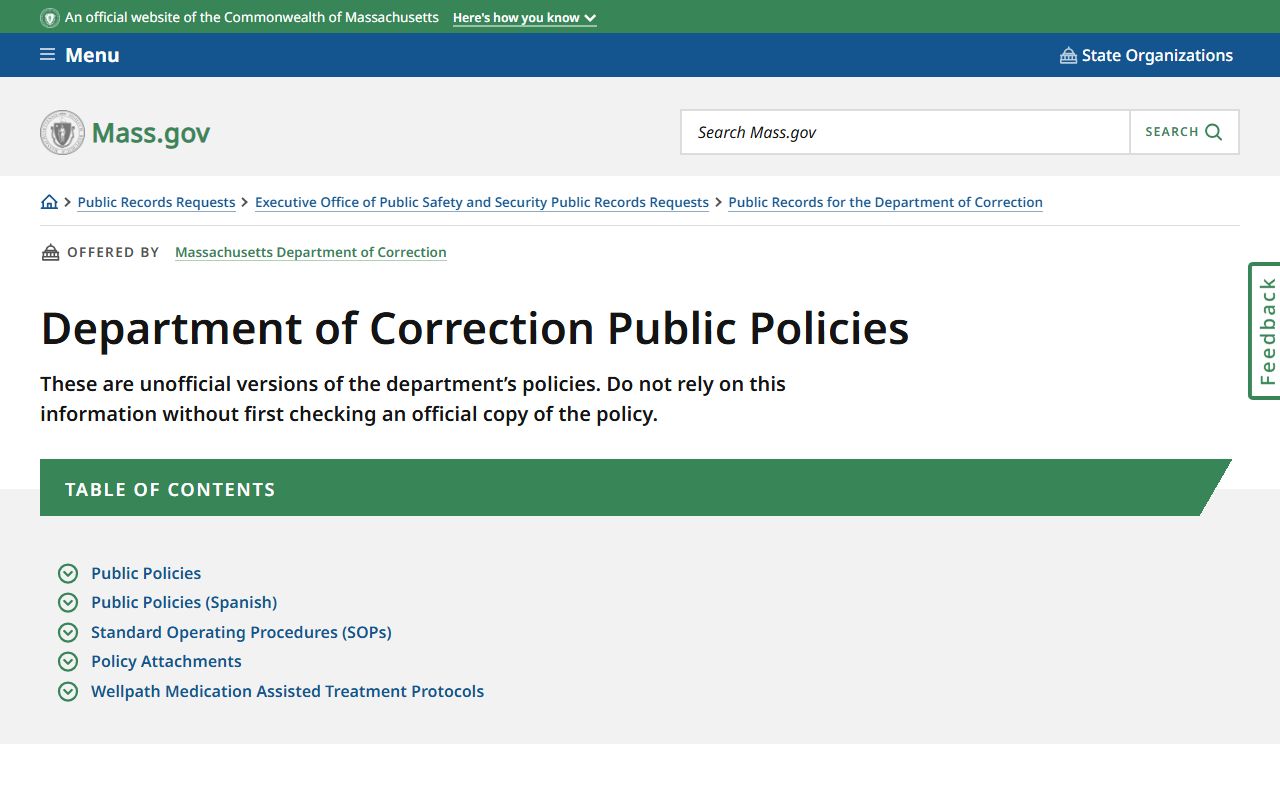
Task: Focus the Search Mass.gov input field
Action: [x=905, y=132]
